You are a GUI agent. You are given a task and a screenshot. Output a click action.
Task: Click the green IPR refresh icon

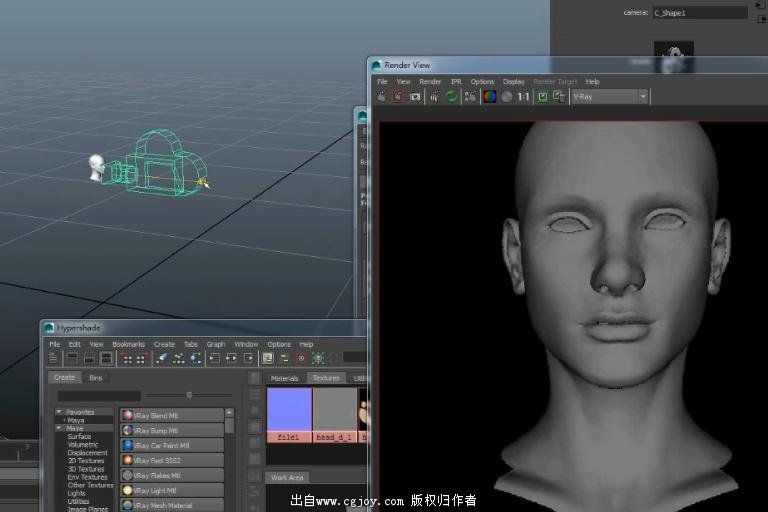pyautogui.click(x=452, y=97)
